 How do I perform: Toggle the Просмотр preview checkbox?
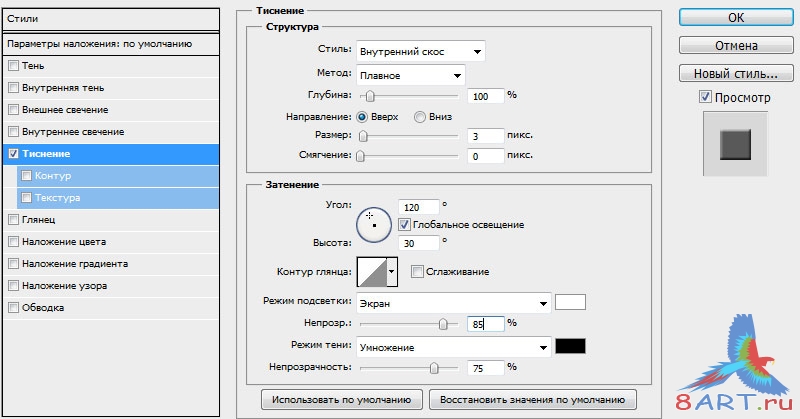pyautogui.click(x=705, y=97)
